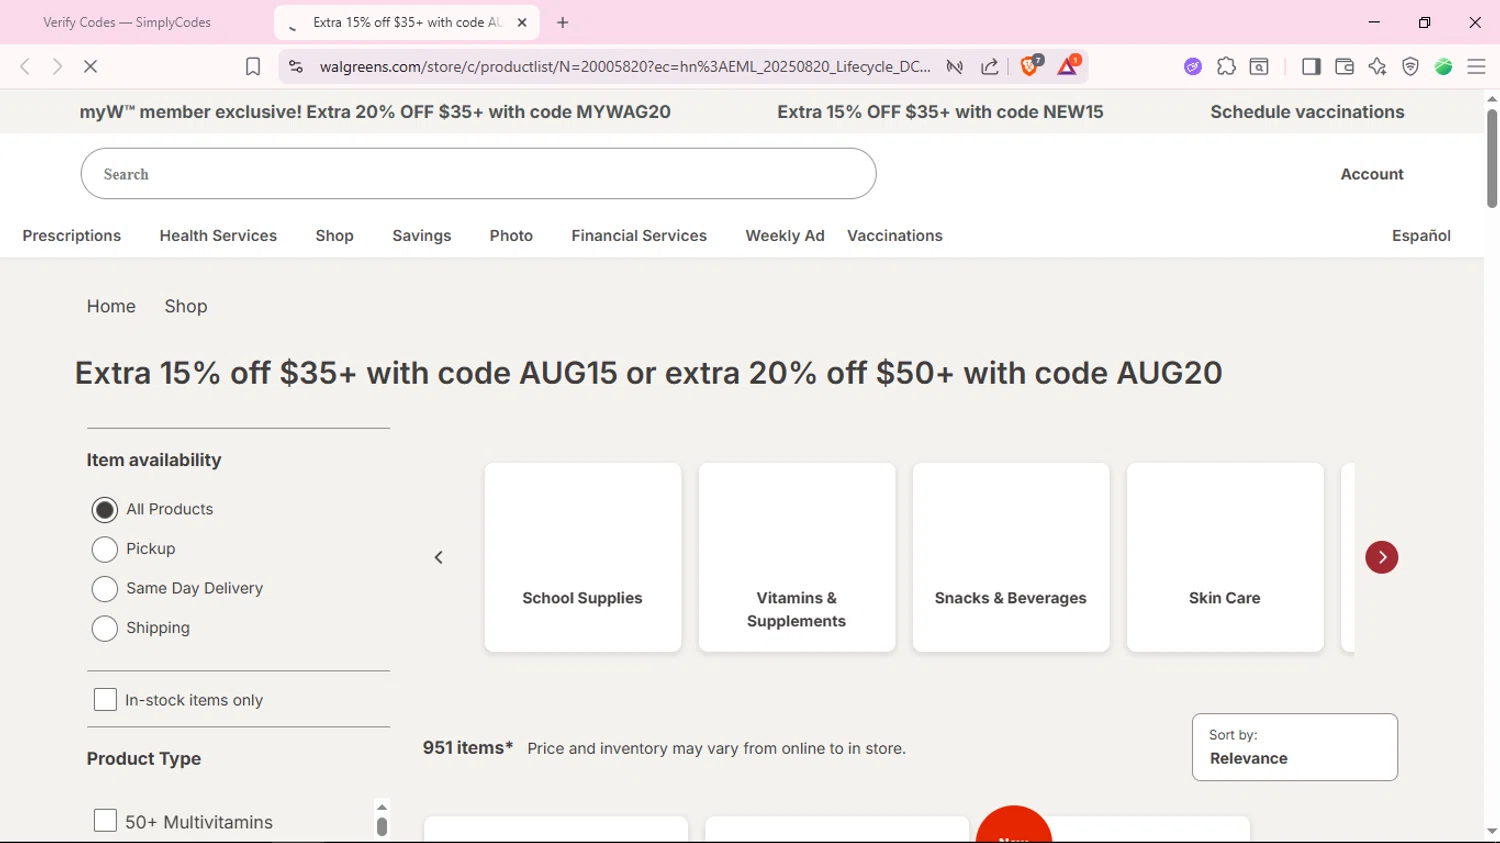This screenshot has width=1500, height=843.
Task: Open site settings icon in address bar
Action: [x=295, y=67]
